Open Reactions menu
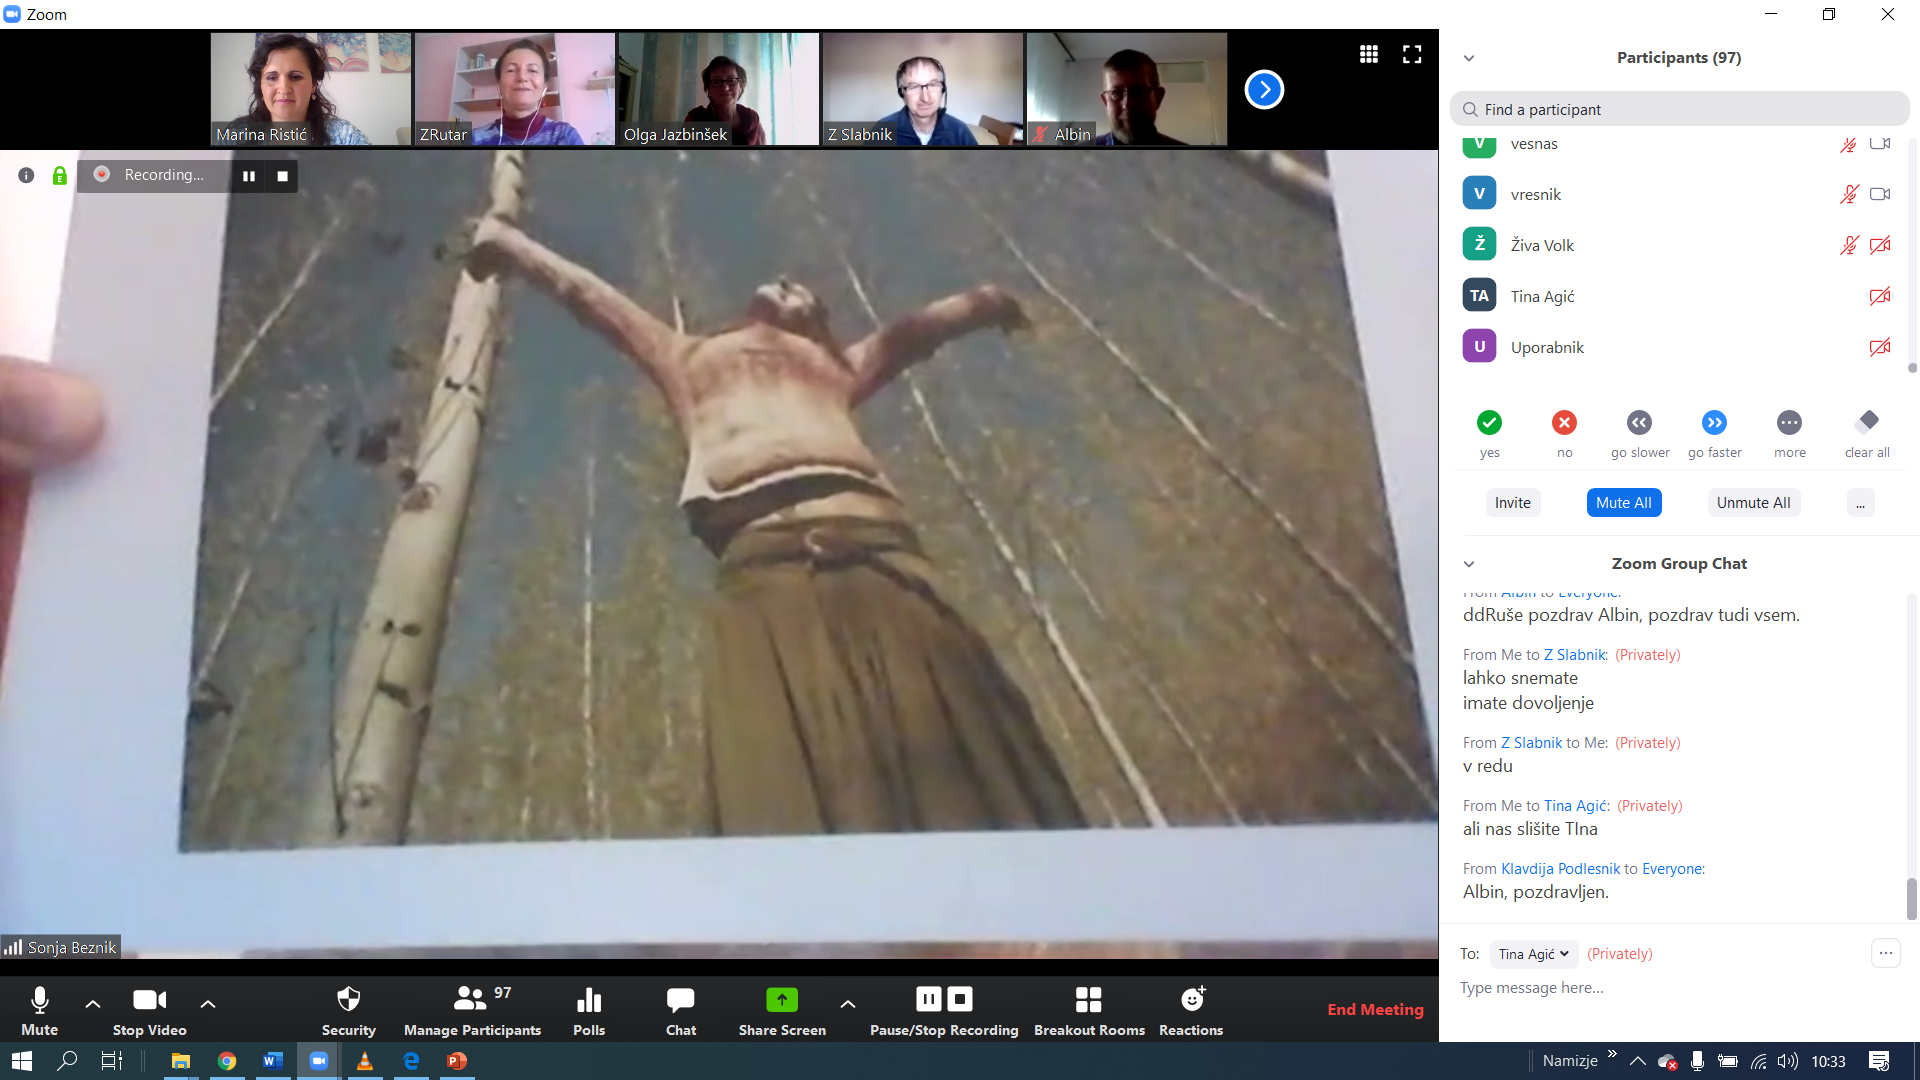 [1191, 1010]
